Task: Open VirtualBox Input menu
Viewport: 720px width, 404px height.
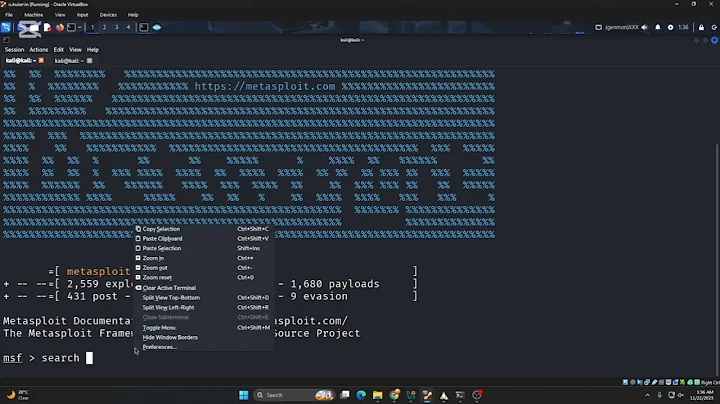Action: click(x=82, y=15)
